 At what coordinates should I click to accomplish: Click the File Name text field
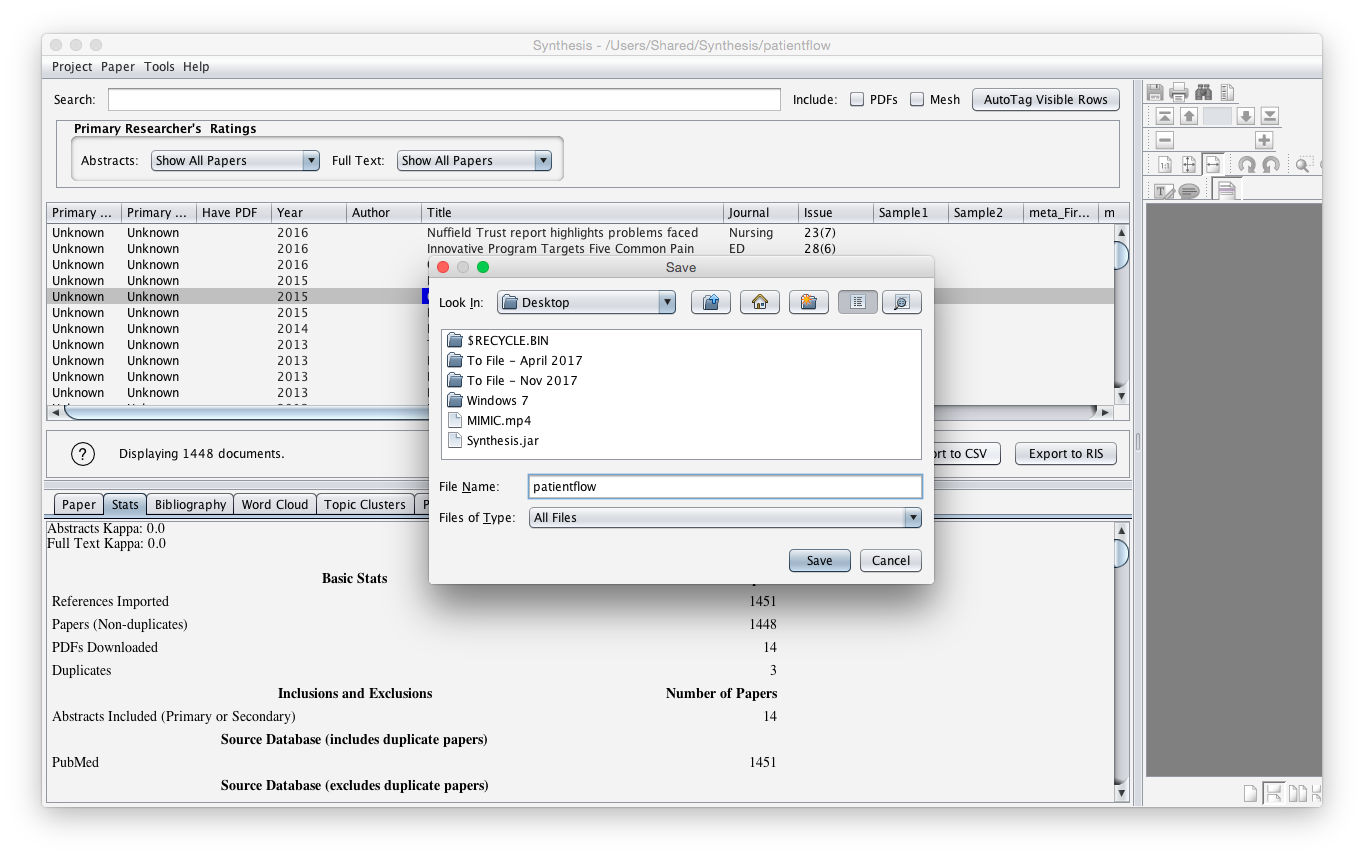click(724, 487)
